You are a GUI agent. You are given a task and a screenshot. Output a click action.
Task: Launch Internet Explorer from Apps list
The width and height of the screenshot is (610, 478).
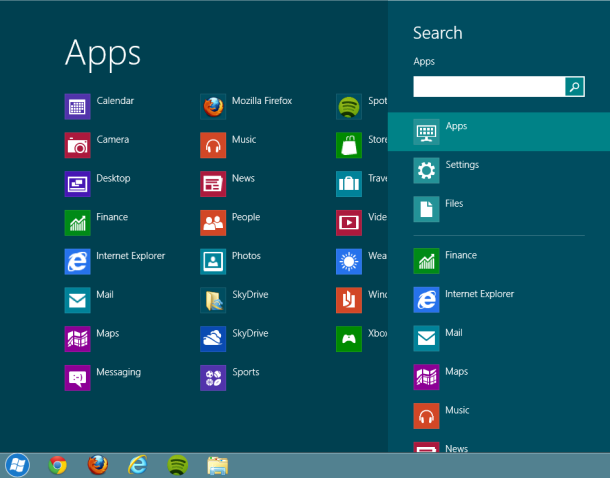coord(77,261)
